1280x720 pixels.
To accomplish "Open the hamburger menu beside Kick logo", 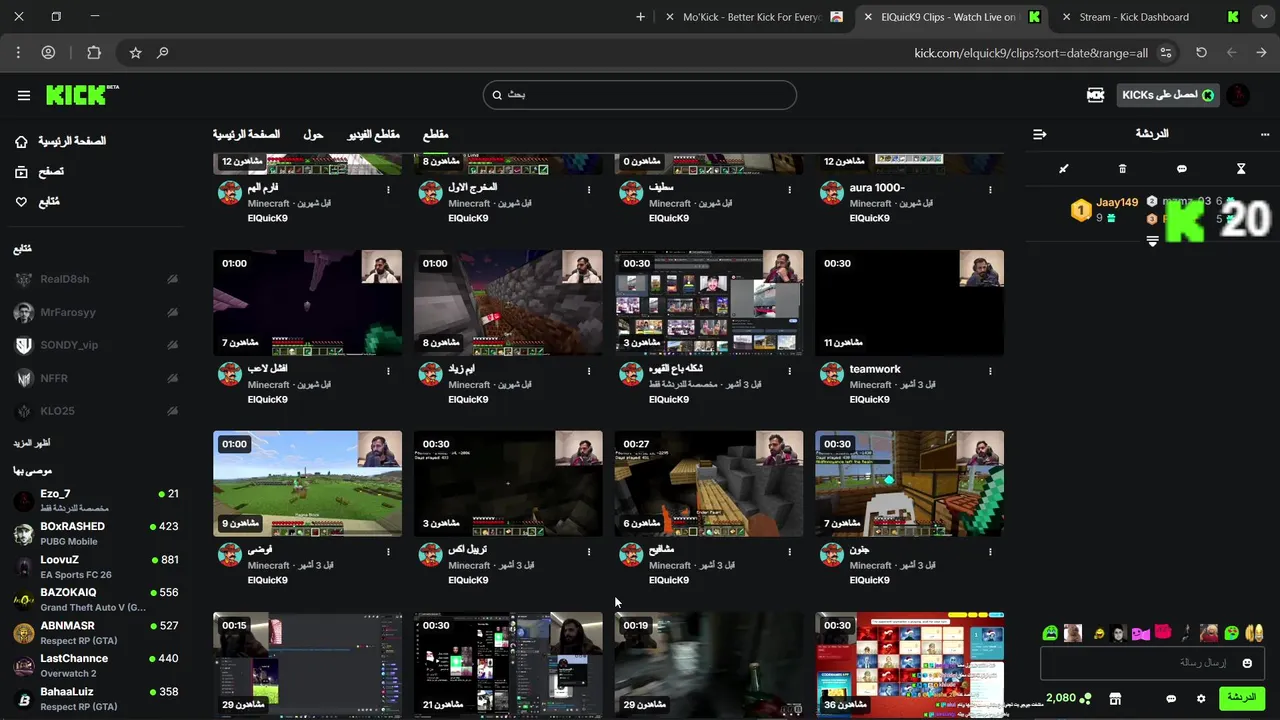I will 24,95.
